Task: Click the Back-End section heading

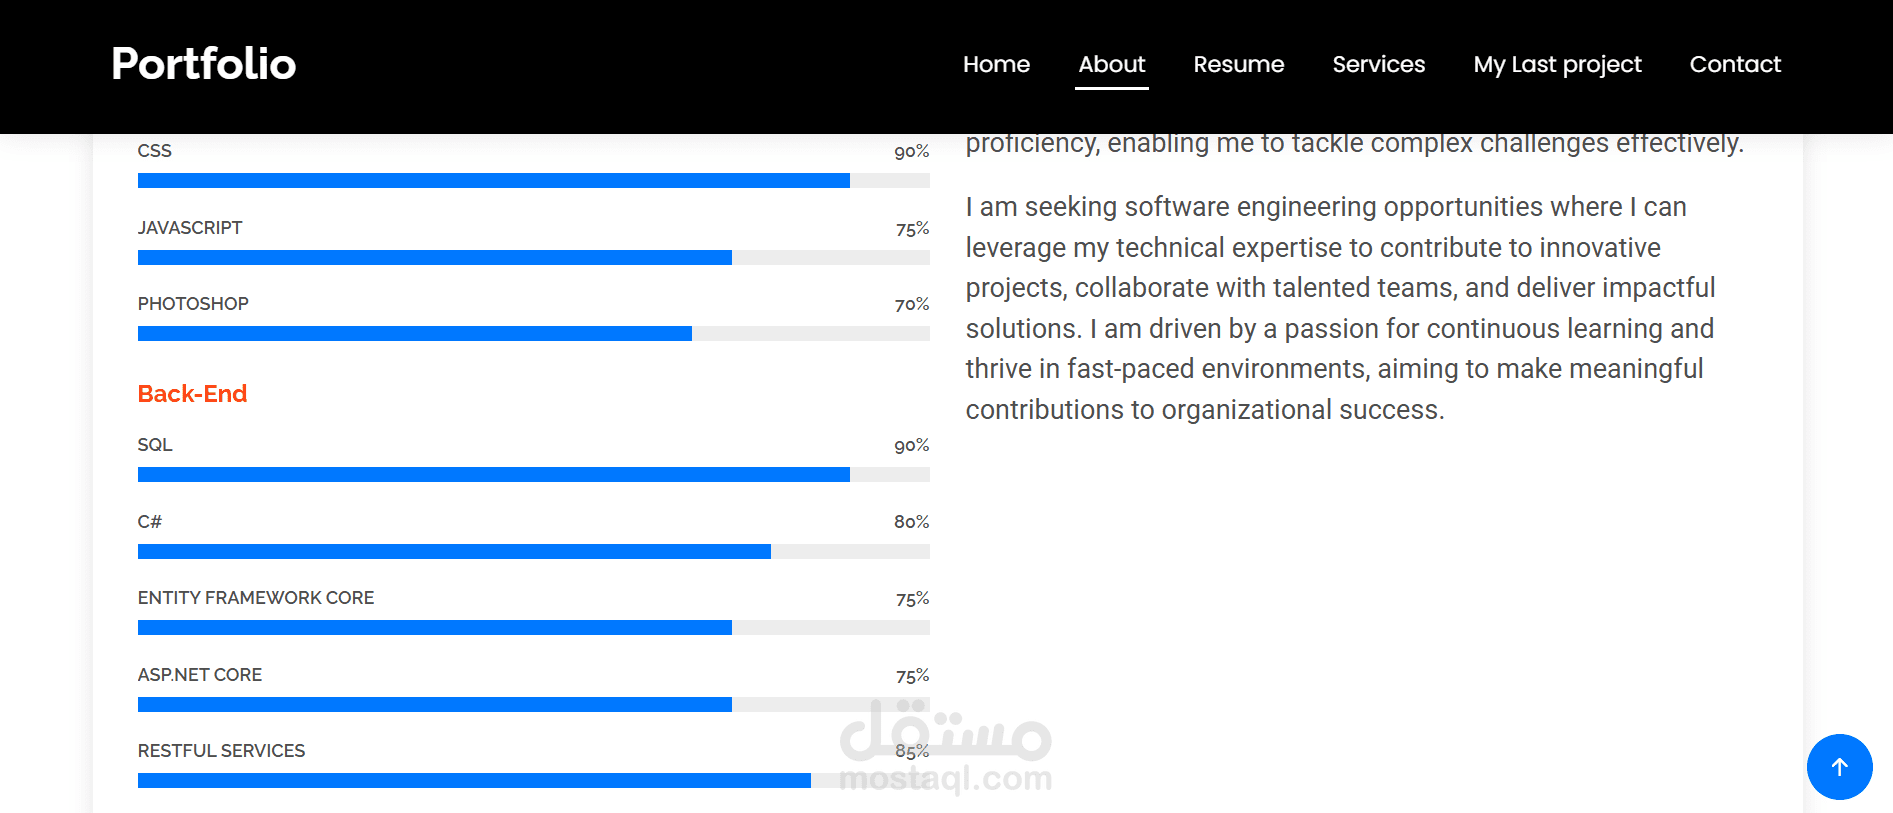Action: tap(192, 394)
